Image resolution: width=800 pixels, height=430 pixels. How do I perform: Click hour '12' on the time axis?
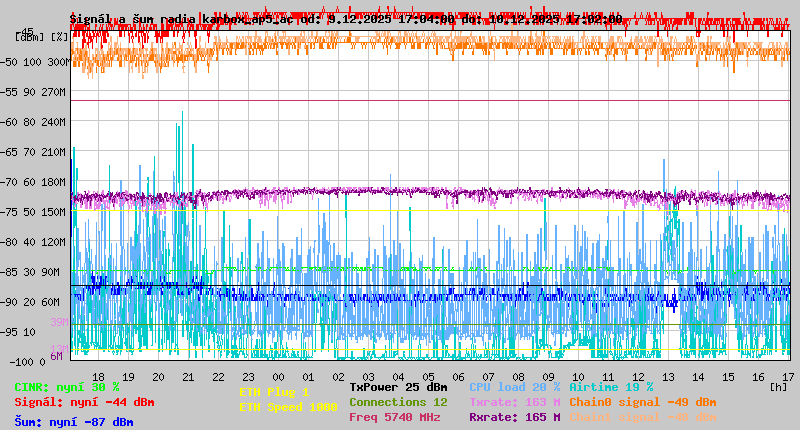tap(638, 377)
